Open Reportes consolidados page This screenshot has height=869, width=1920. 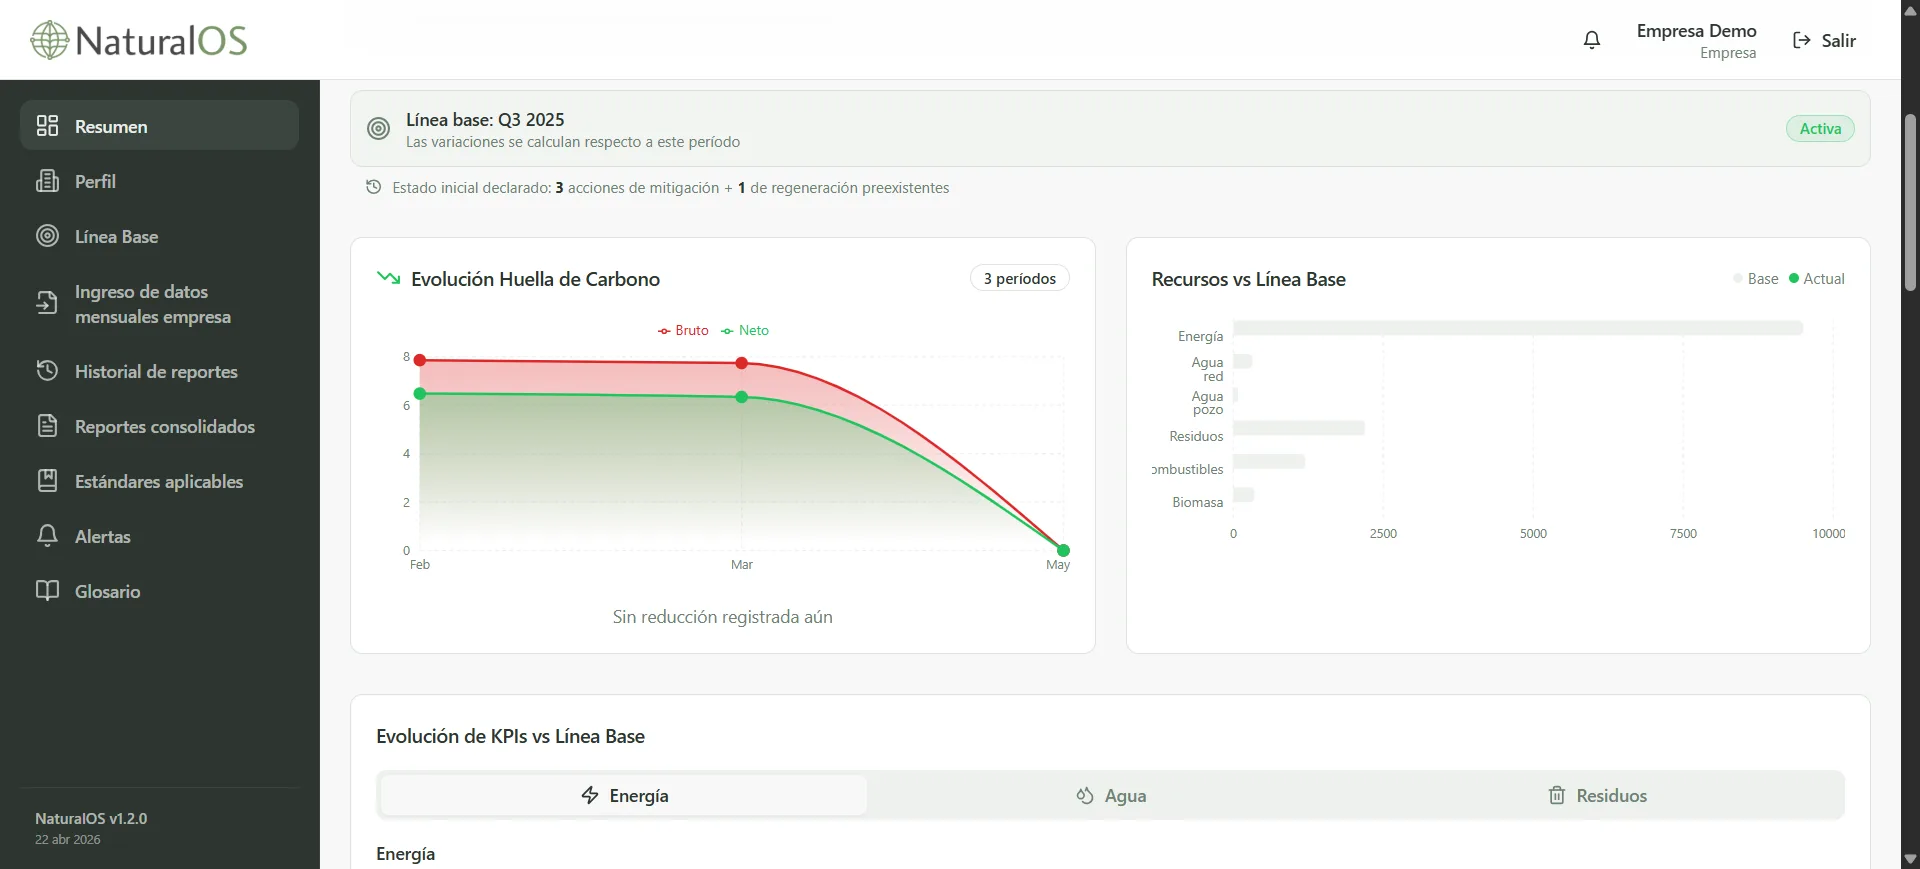159,426
